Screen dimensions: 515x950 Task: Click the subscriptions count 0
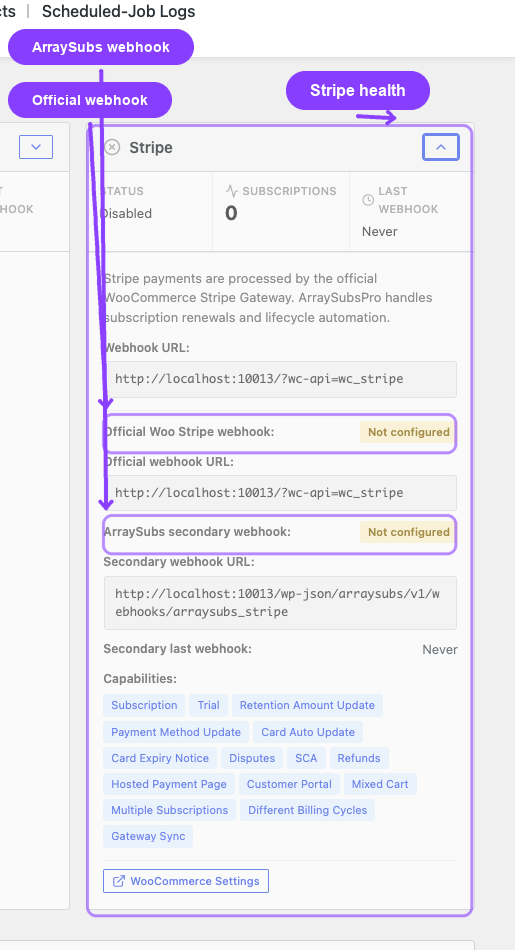[x=231, y=213]
